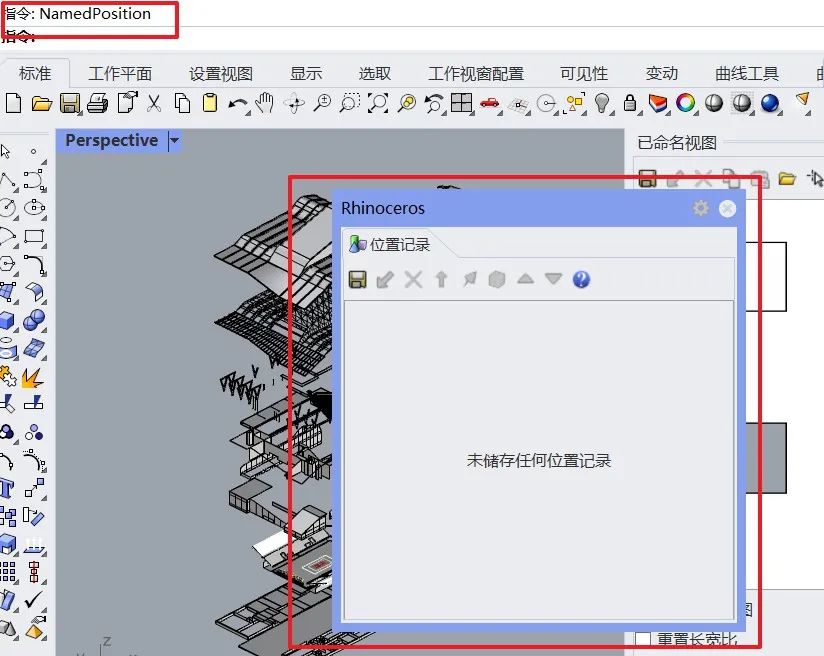Click the layers icon in toolbar
The image size is (824, 656).
coord(657,103)
